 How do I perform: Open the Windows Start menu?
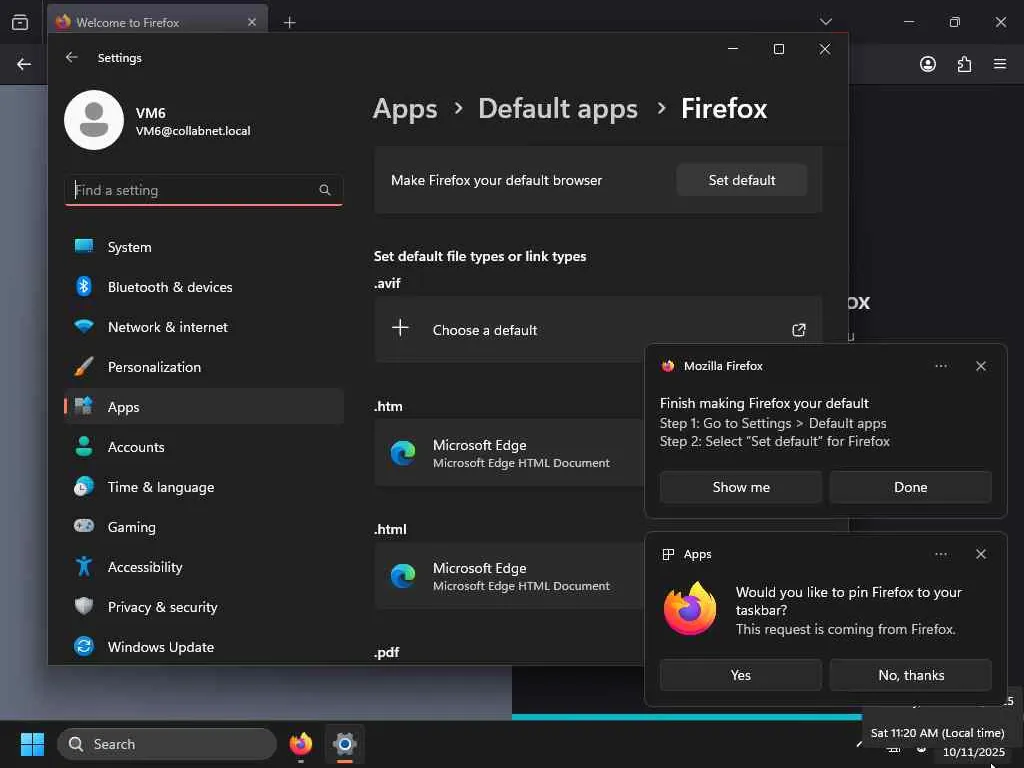[32, 744]
